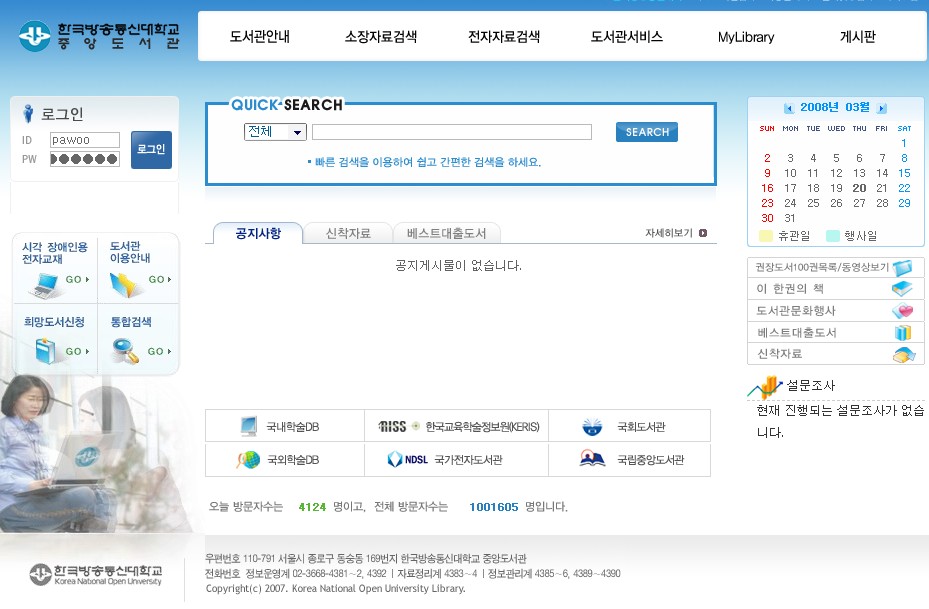Open the MyLibrary menu

(x=746, y=37)
